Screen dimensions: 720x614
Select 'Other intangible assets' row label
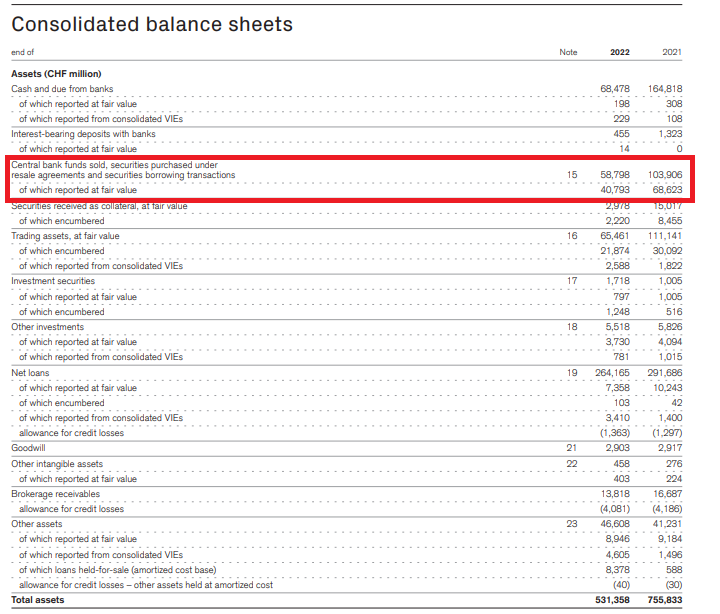pos(57,464)
